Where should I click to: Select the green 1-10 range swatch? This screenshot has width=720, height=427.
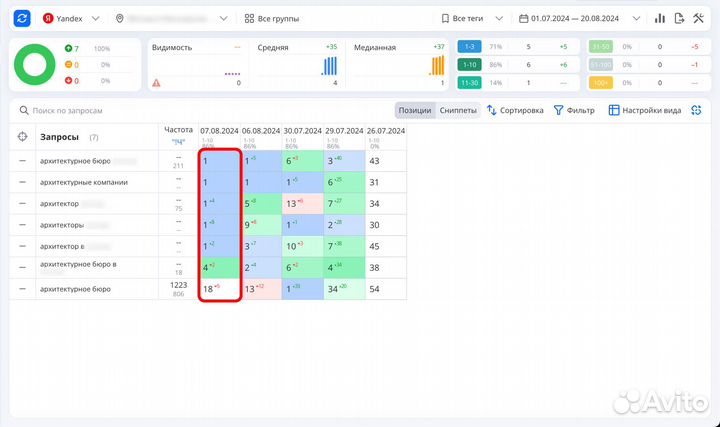click(469, 65)
